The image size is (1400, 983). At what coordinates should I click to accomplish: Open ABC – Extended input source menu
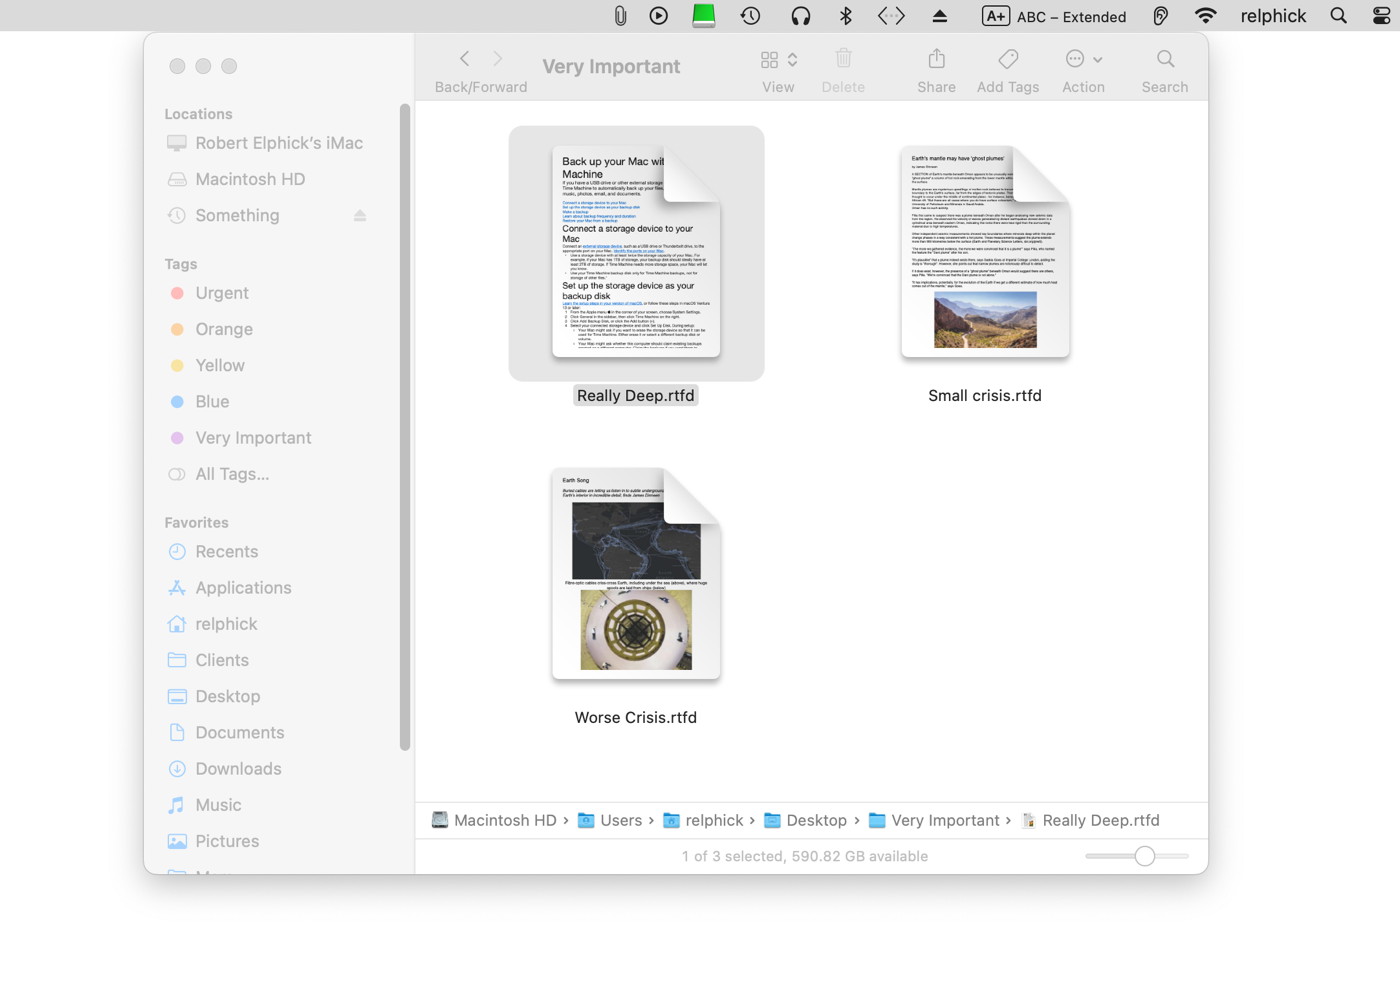[1054, 16]
